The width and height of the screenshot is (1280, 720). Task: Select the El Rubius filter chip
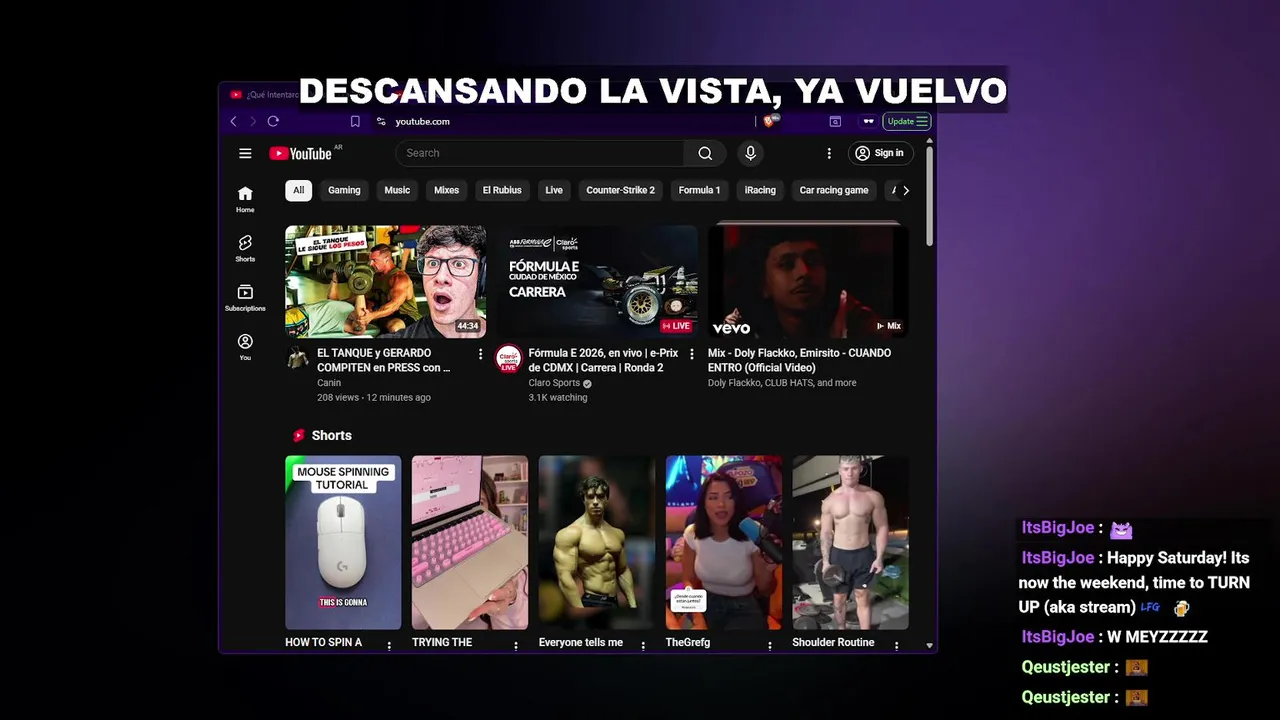click(x=502, y=190)
